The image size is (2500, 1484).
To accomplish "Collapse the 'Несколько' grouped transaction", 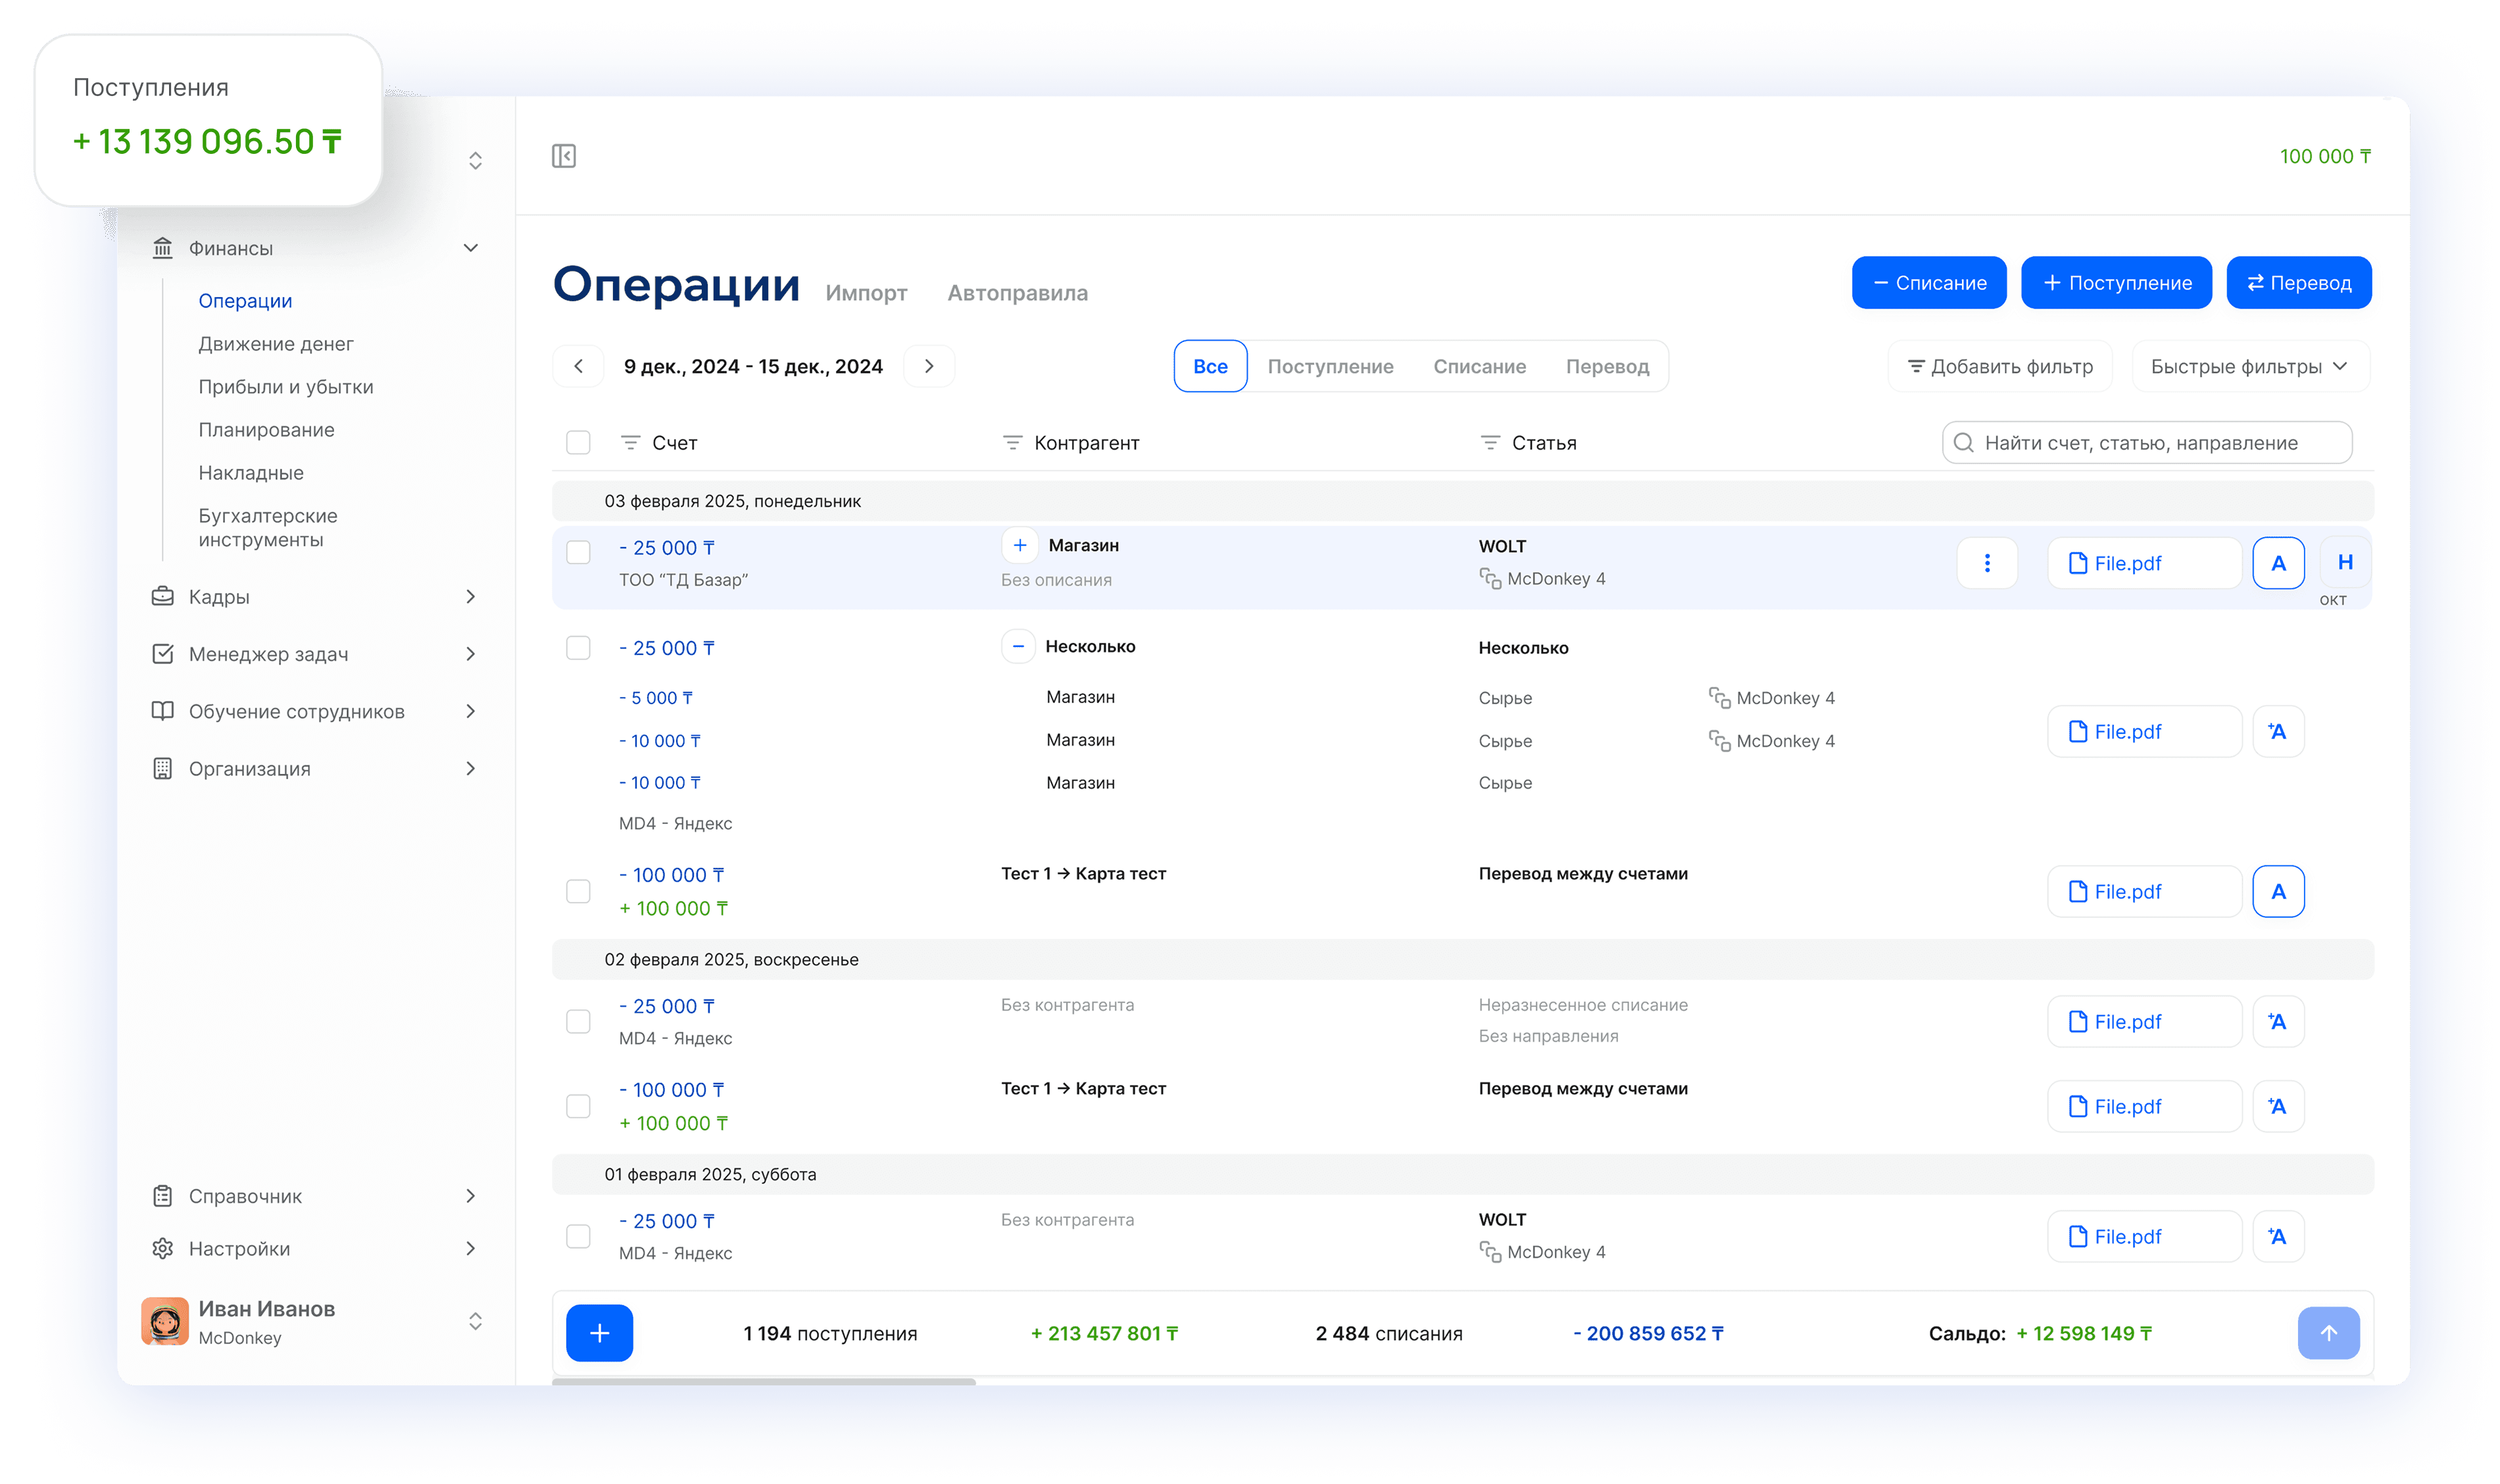I will click(x=1018, y=646).
